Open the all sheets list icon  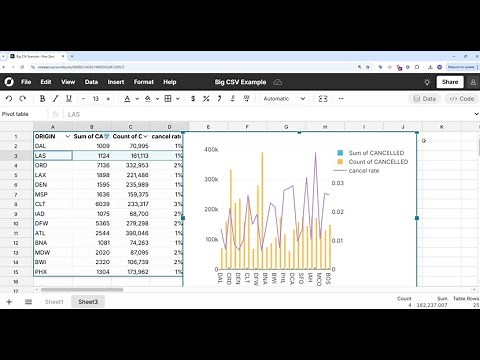coord(28,302)
